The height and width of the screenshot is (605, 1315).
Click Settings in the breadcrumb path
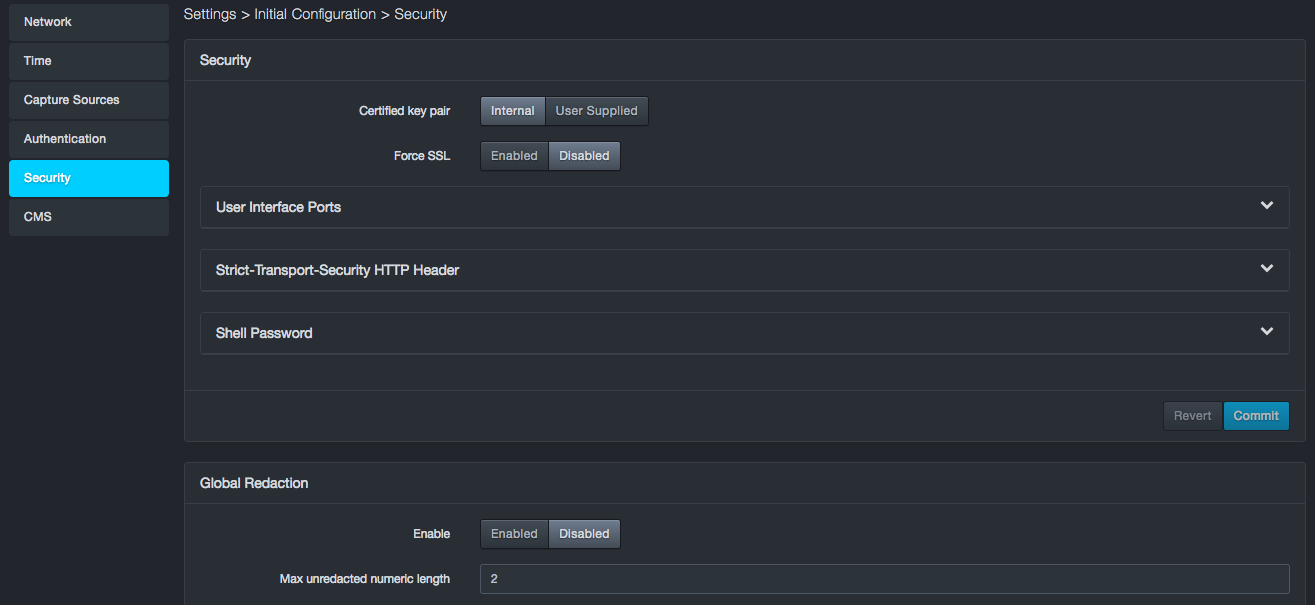click(x=210, y=15)
